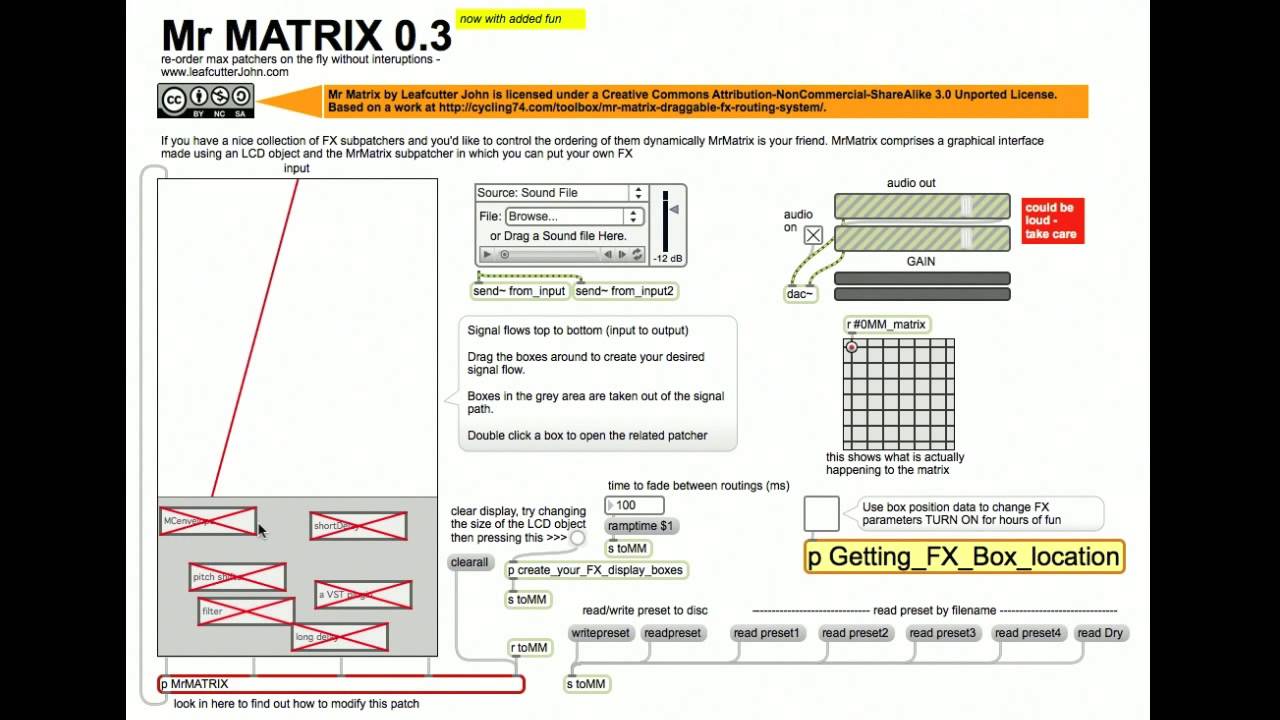This screenshot has height=720, width=1280.
Task: Select the a VST plugin FX box
Action: pos(363,595)
